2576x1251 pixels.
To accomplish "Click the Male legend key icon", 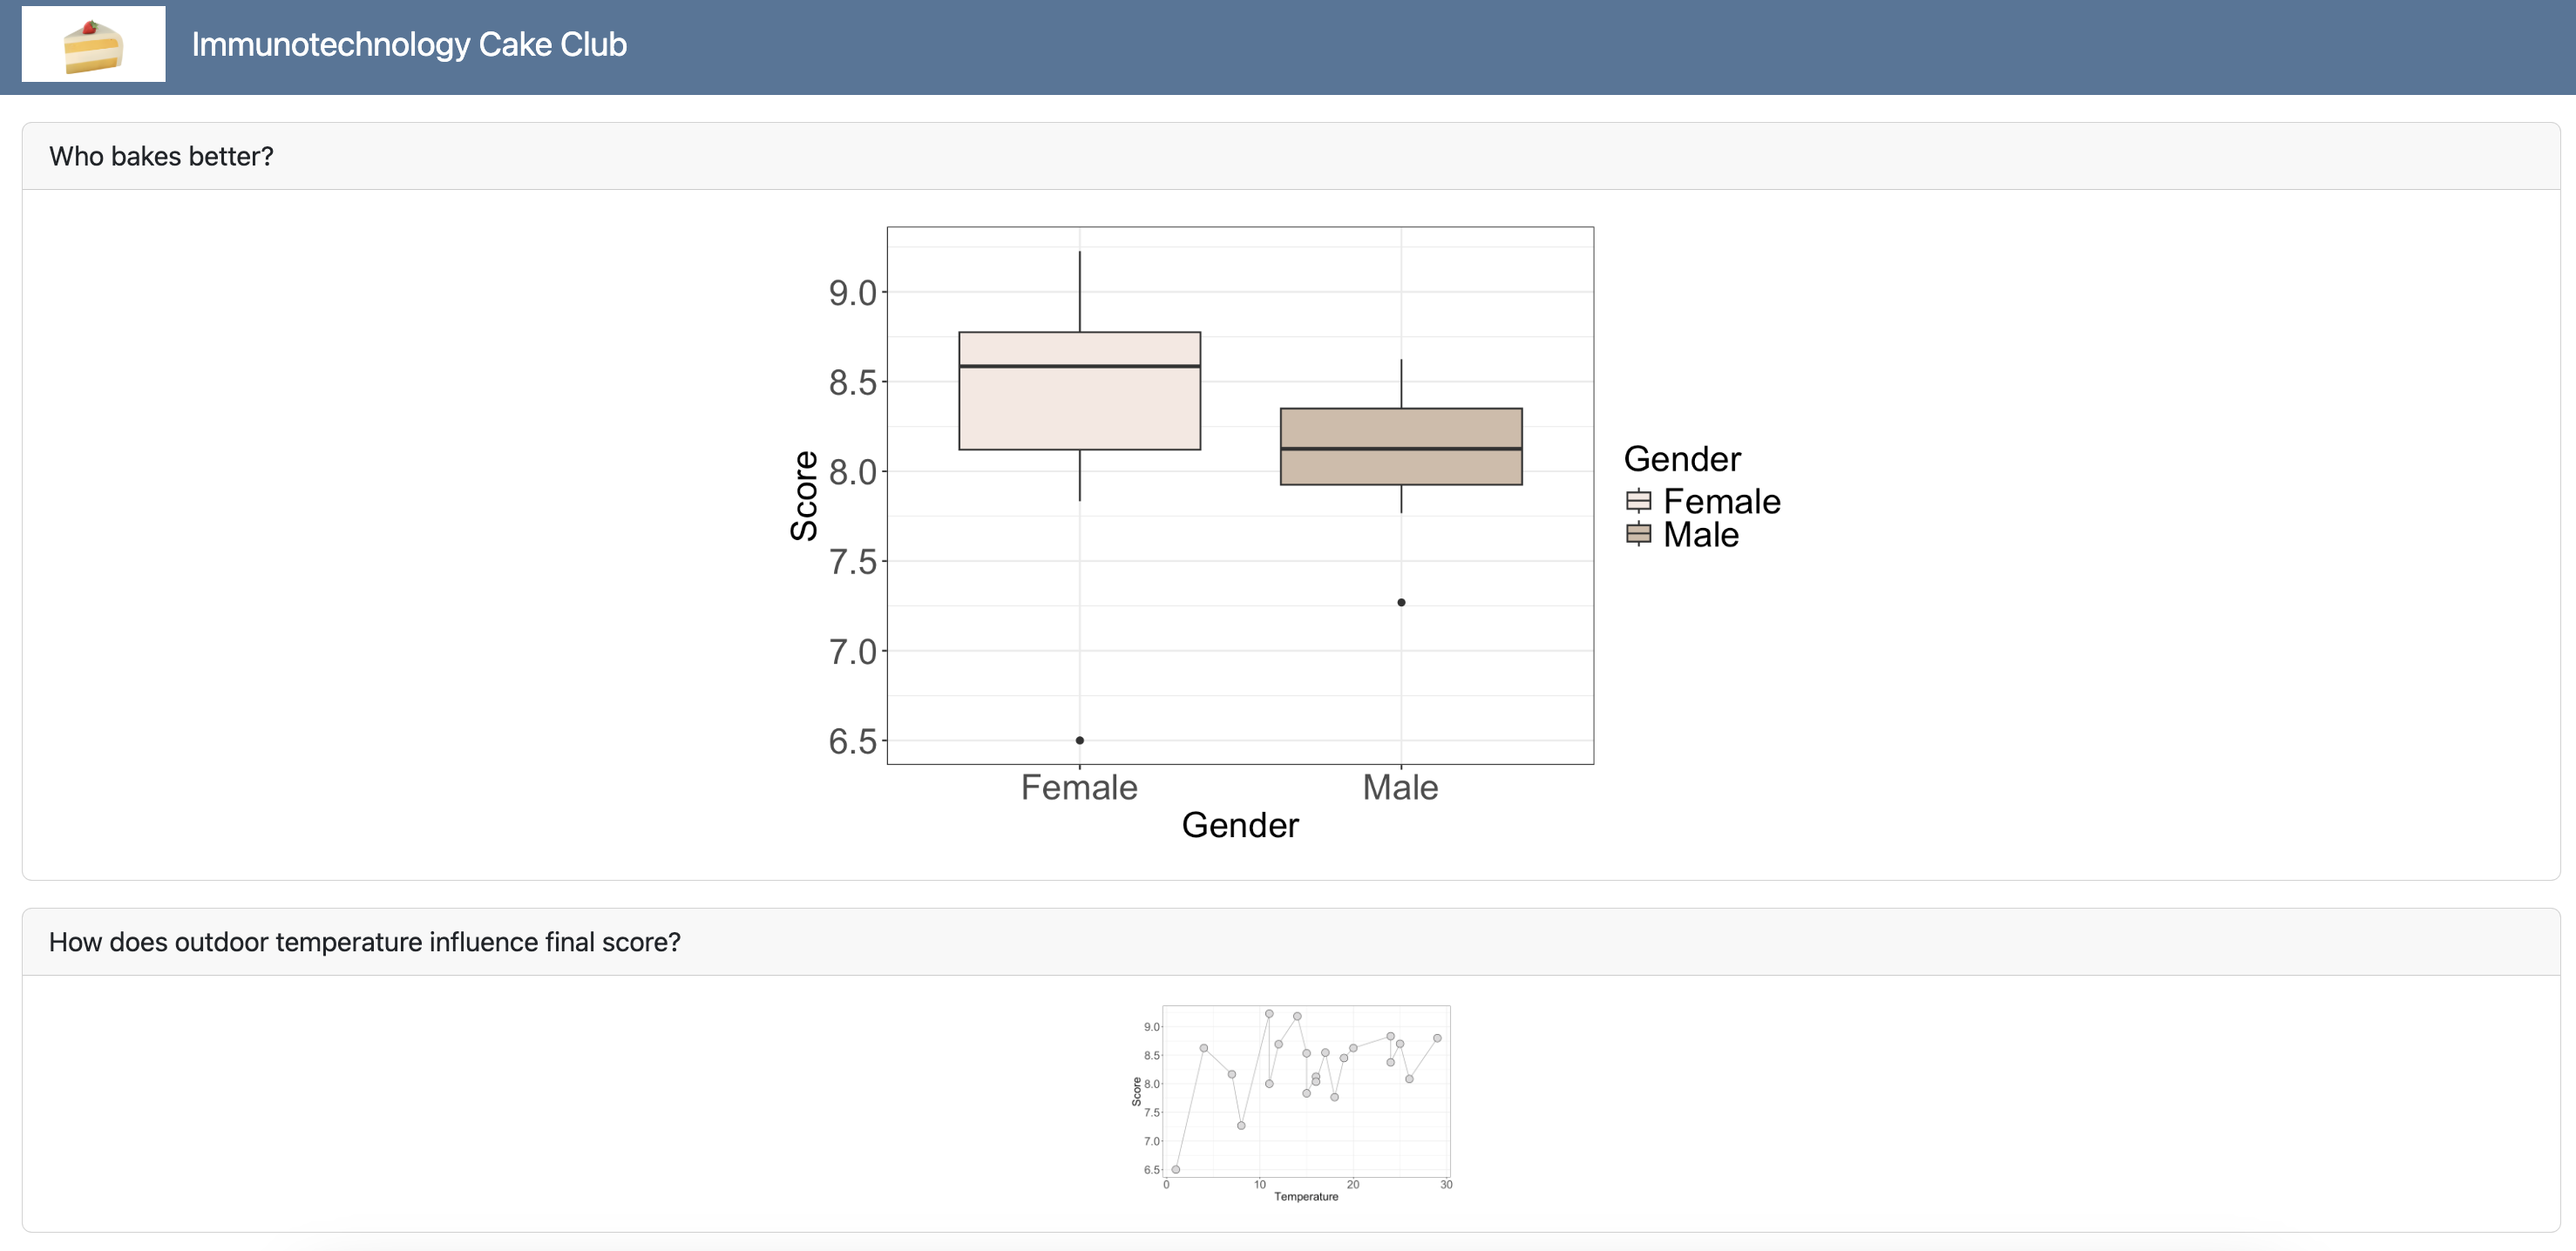I will point(1638,534).
